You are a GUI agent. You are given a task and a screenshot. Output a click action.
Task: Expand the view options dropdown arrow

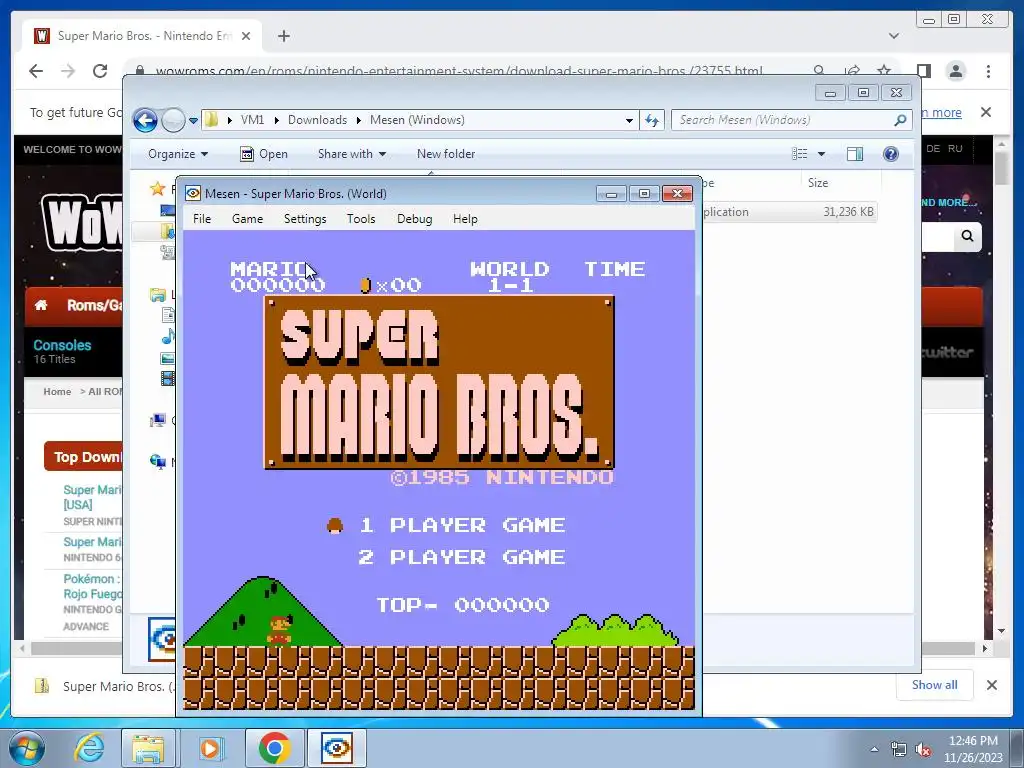pos(822,154)
